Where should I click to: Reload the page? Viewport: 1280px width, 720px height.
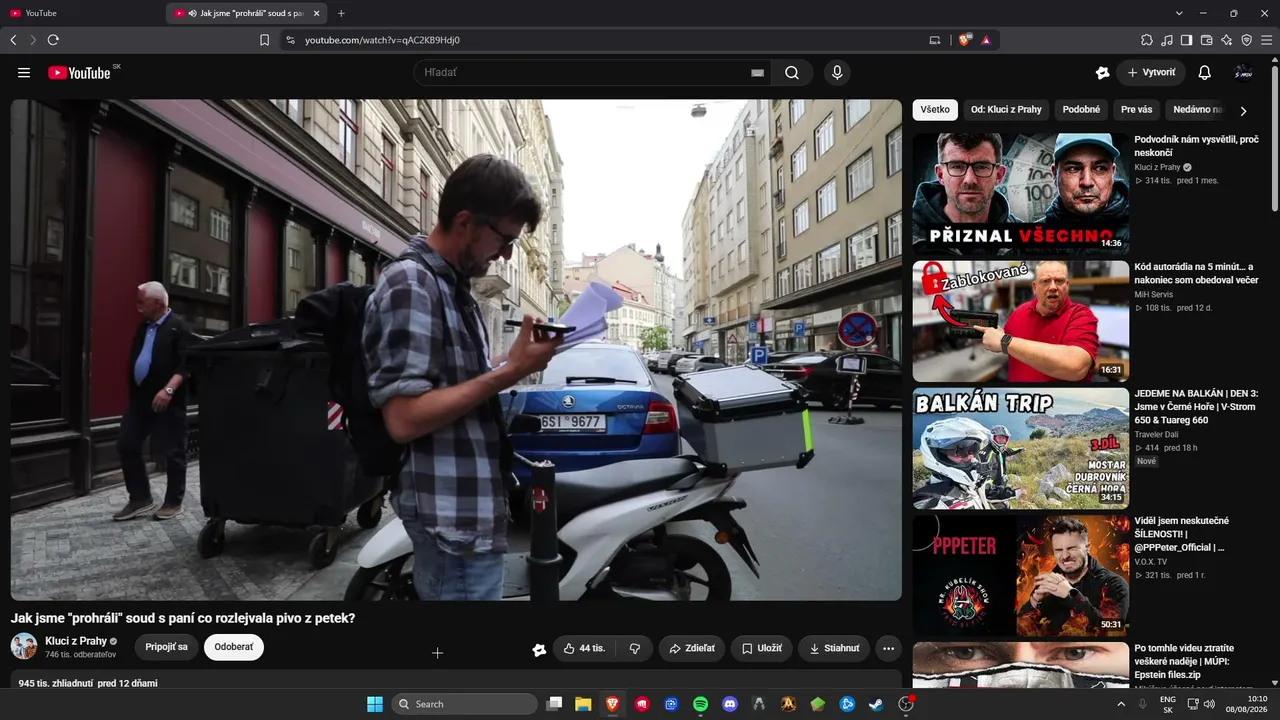click(x=53, y=40)
